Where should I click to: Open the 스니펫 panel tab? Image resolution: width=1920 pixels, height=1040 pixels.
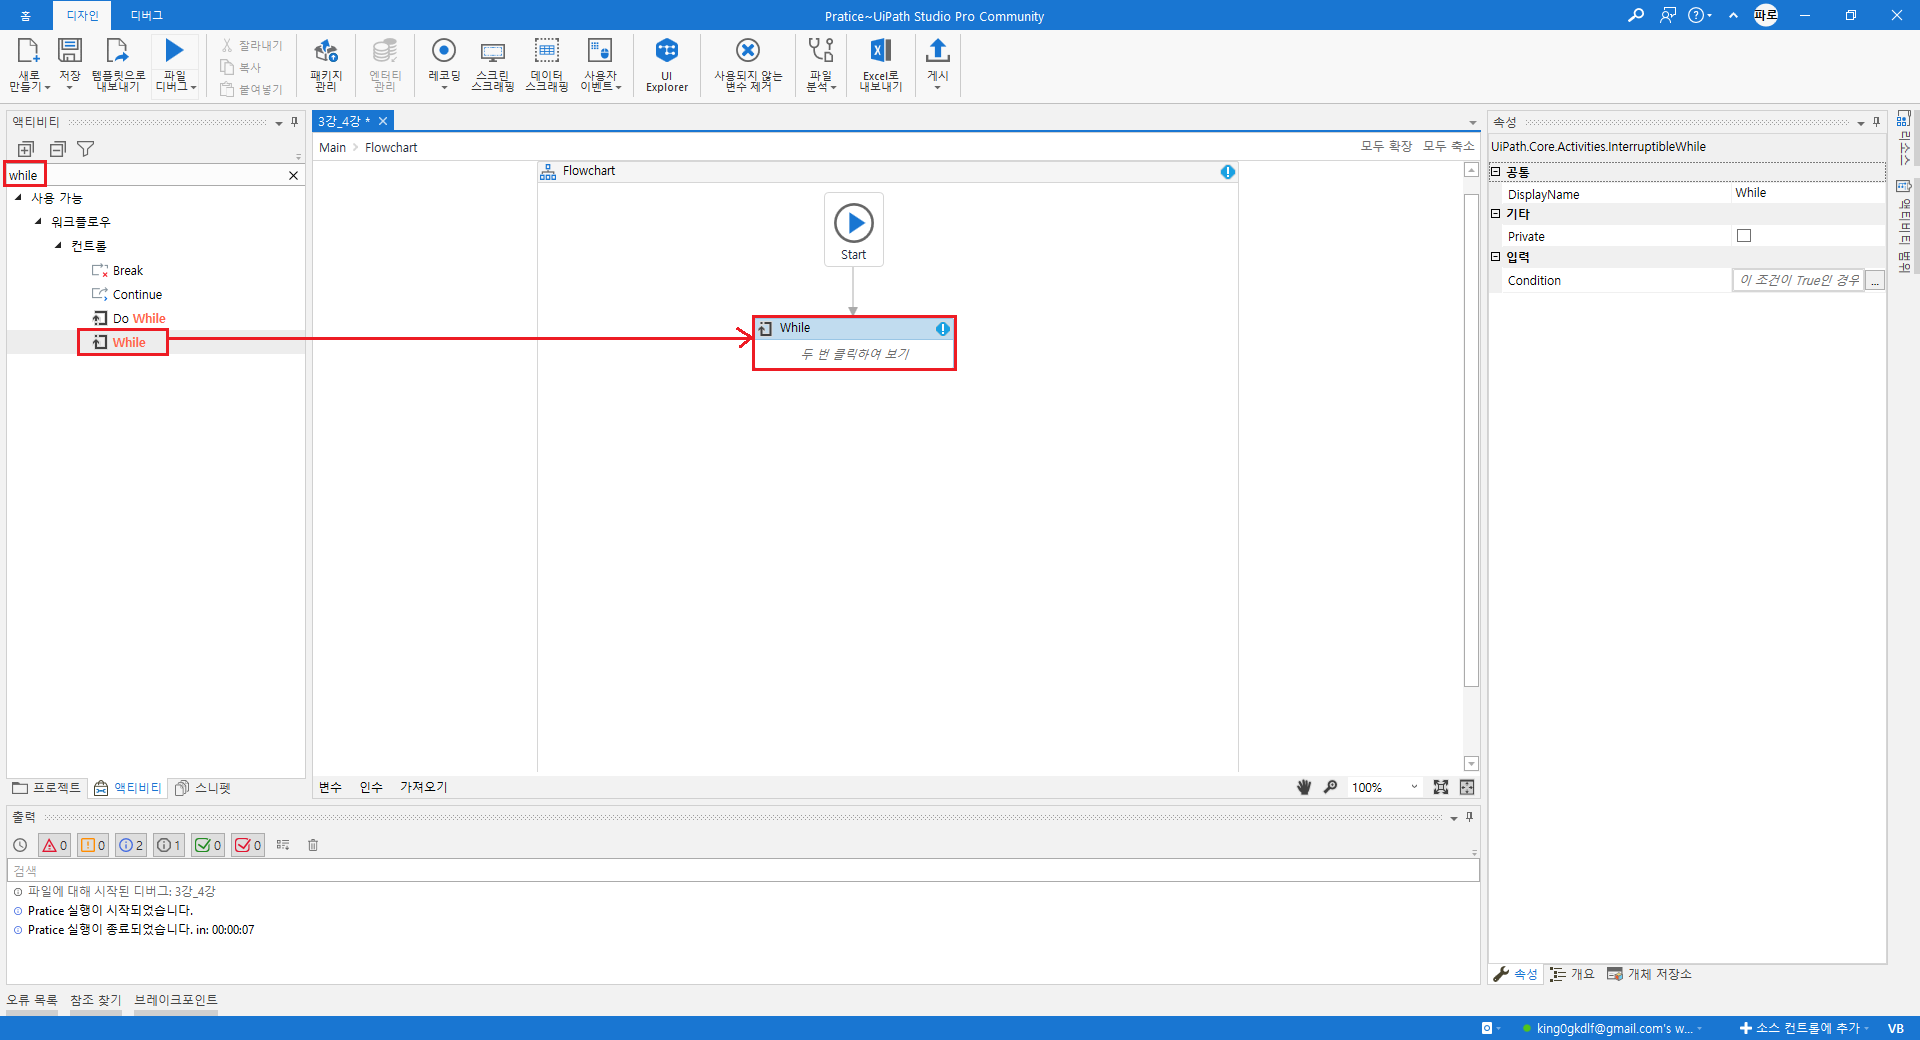(x=203, y=788)
